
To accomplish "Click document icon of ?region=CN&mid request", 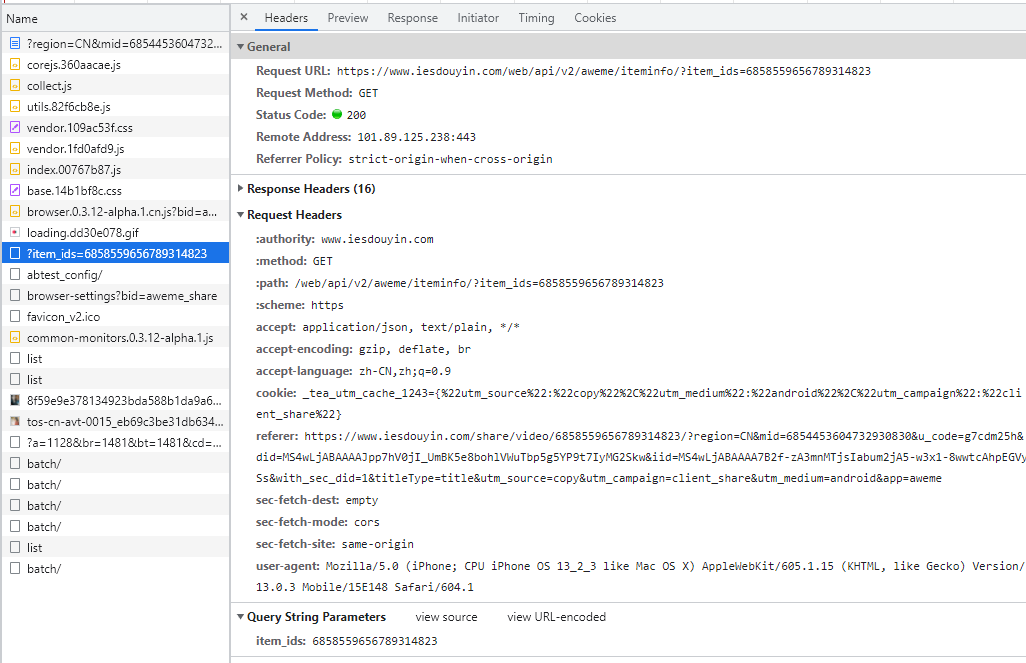I will pyautogui.click(x=15, y=43).
